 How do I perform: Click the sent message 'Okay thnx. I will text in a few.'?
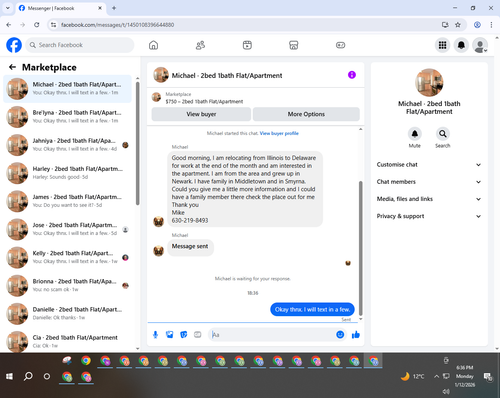tap(312, 309)
